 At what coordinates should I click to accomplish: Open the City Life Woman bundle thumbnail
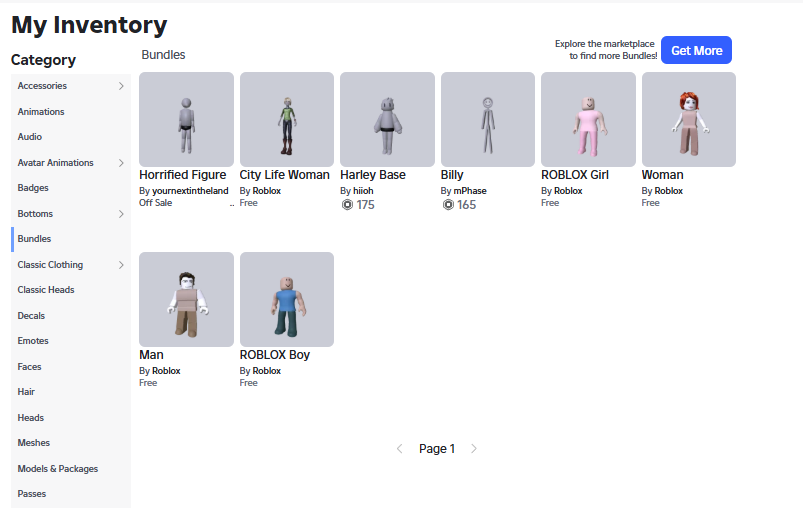click(287, 119)
